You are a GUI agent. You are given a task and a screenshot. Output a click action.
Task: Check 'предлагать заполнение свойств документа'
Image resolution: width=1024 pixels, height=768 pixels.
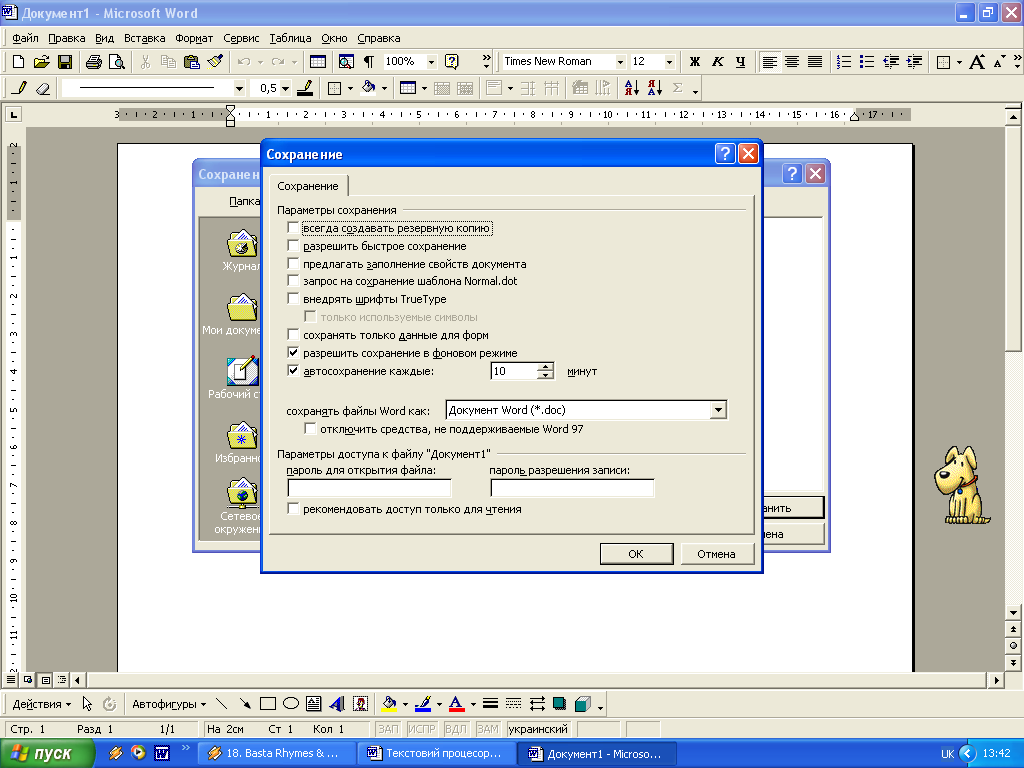293,264
